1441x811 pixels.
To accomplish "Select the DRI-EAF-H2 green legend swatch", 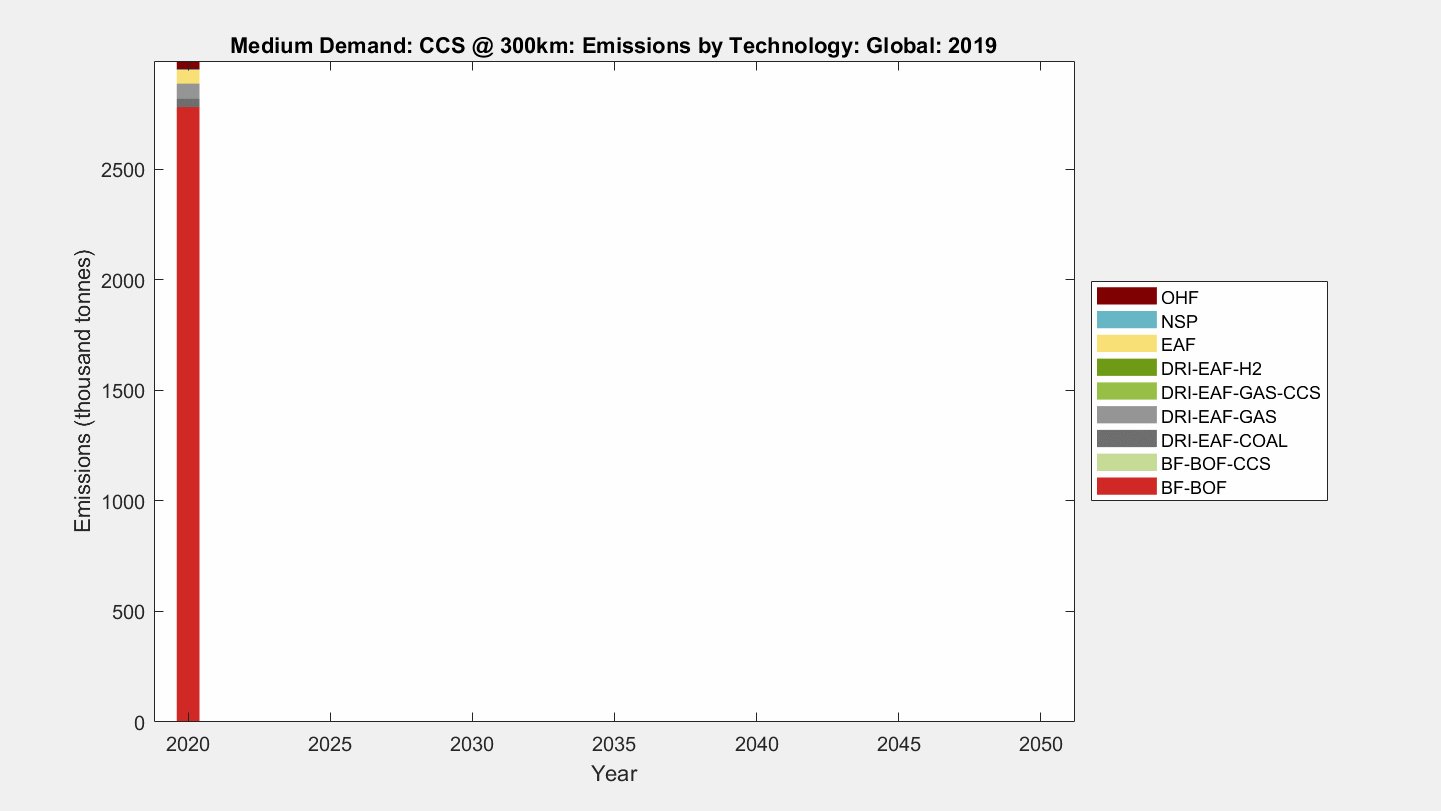I will point(1126,369).
